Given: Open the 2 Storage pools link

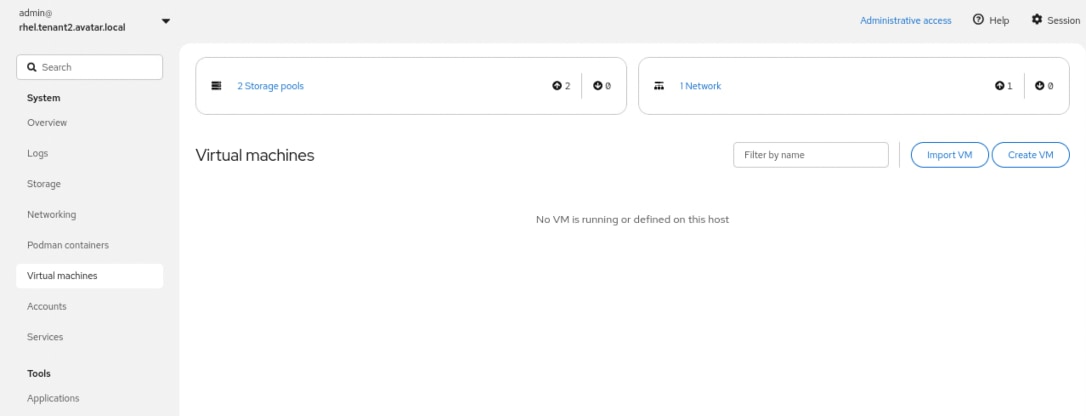Looking at the screenshot, I should coord(270,86).
